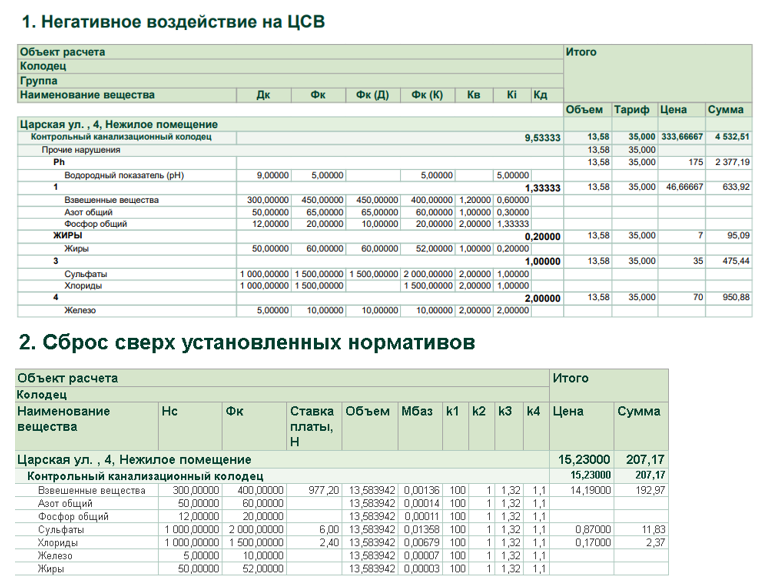The width and height of the screenshot is (757, 584).
Task: Click the 'ЖИРЫ' group row
Action: click(67, 236)
